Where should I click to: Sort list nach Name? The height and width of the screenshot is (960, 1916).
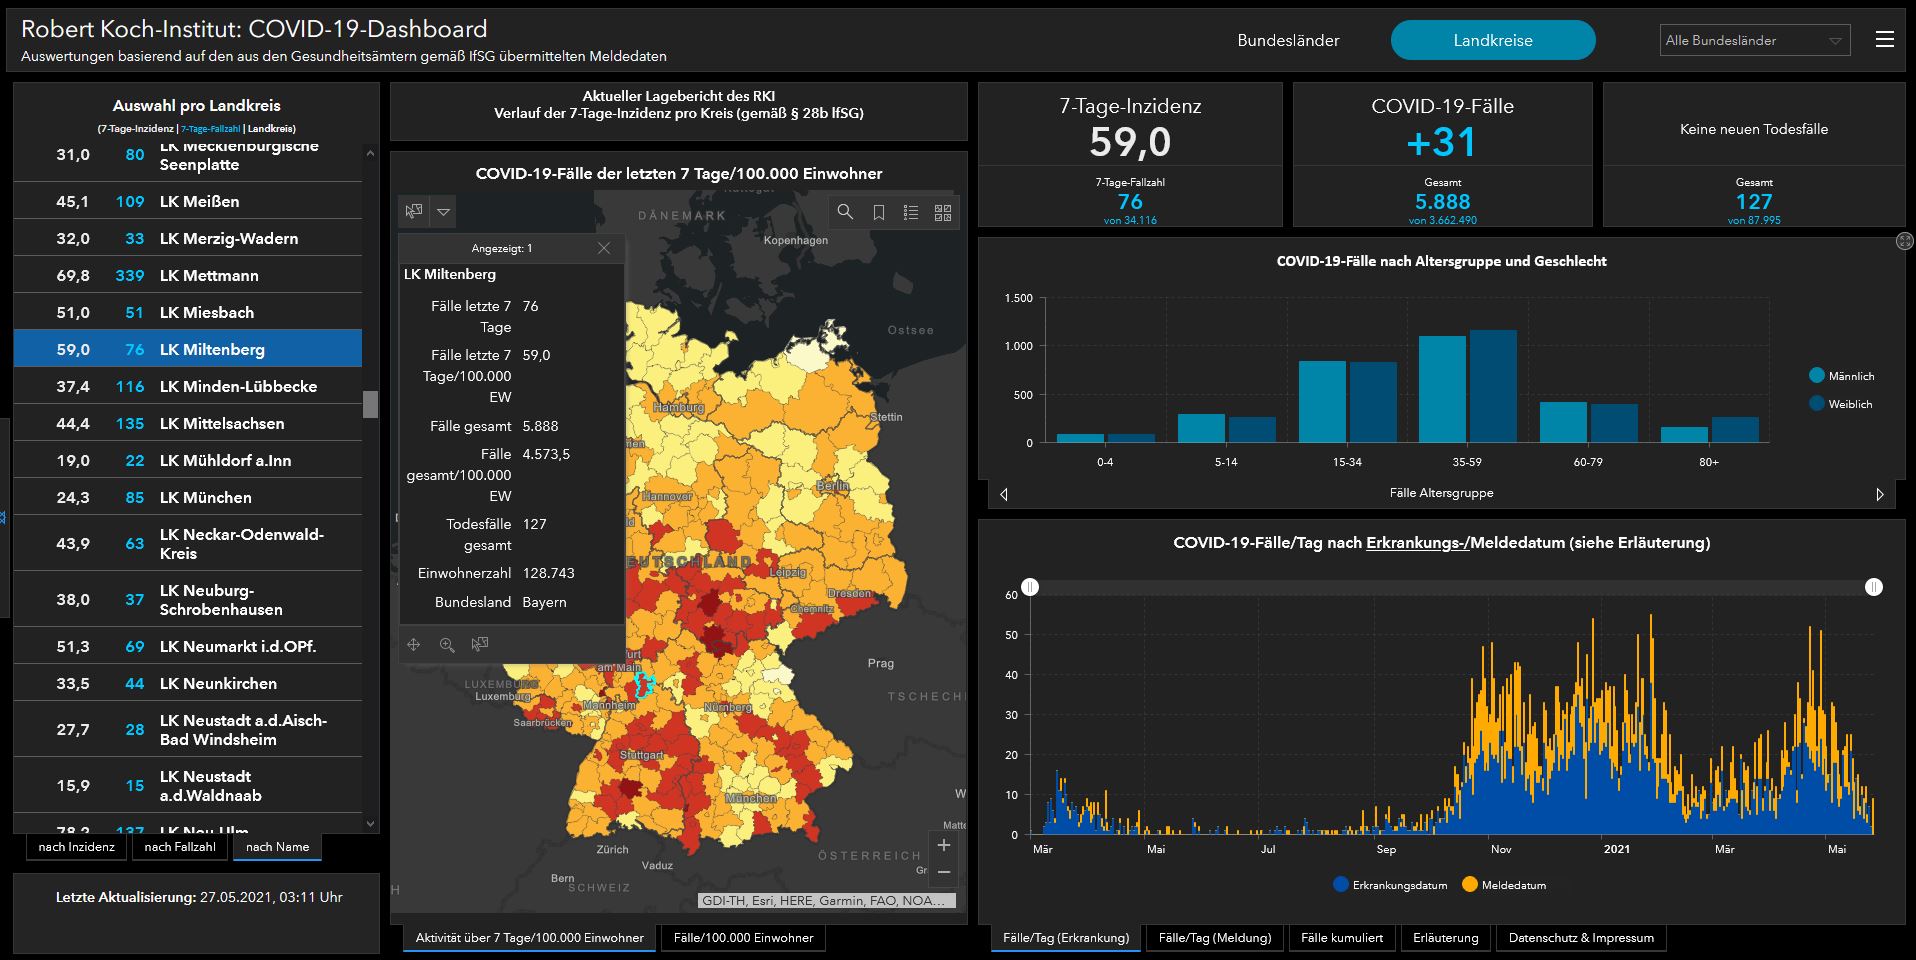(277, 847)
